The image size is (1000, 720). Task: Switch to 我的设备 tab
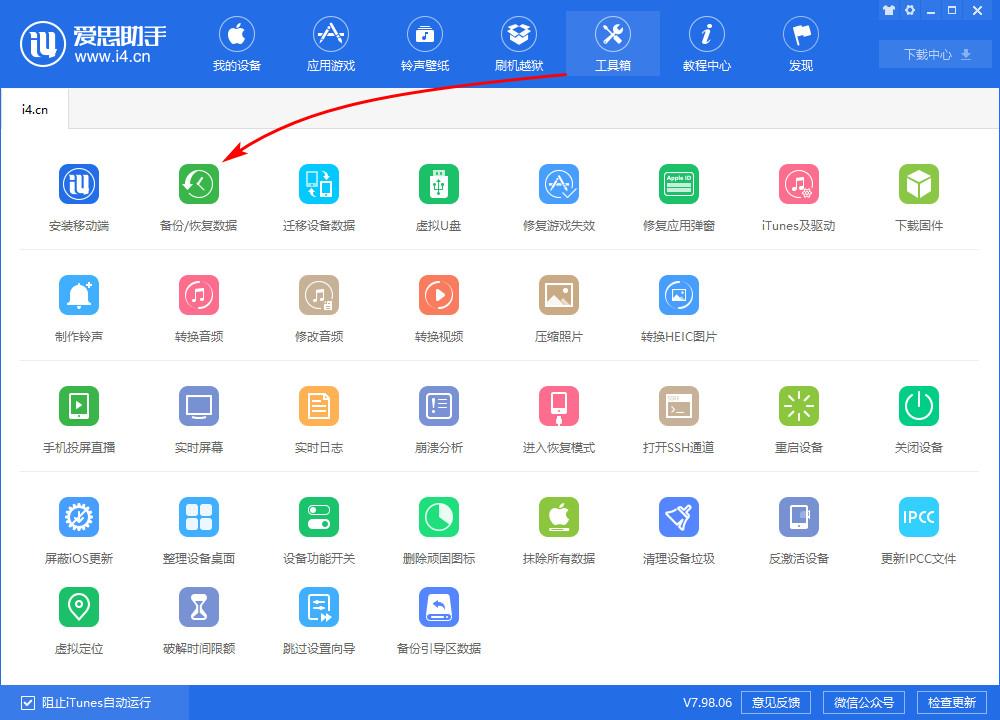[237, 44]
